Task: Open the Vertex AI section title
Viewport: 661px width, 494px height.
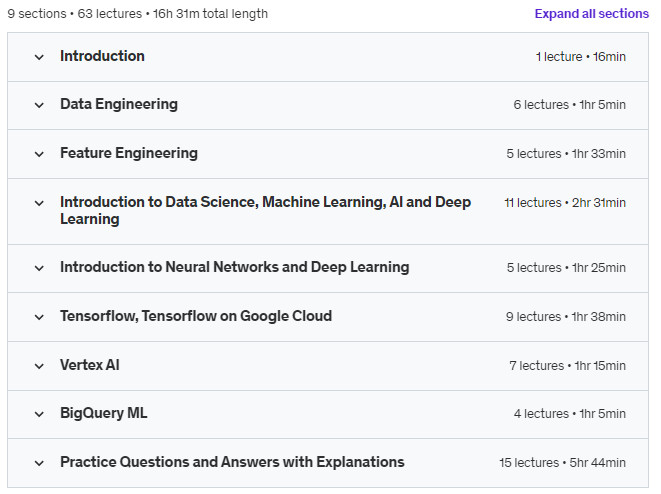Action: [x=90, y=365]
